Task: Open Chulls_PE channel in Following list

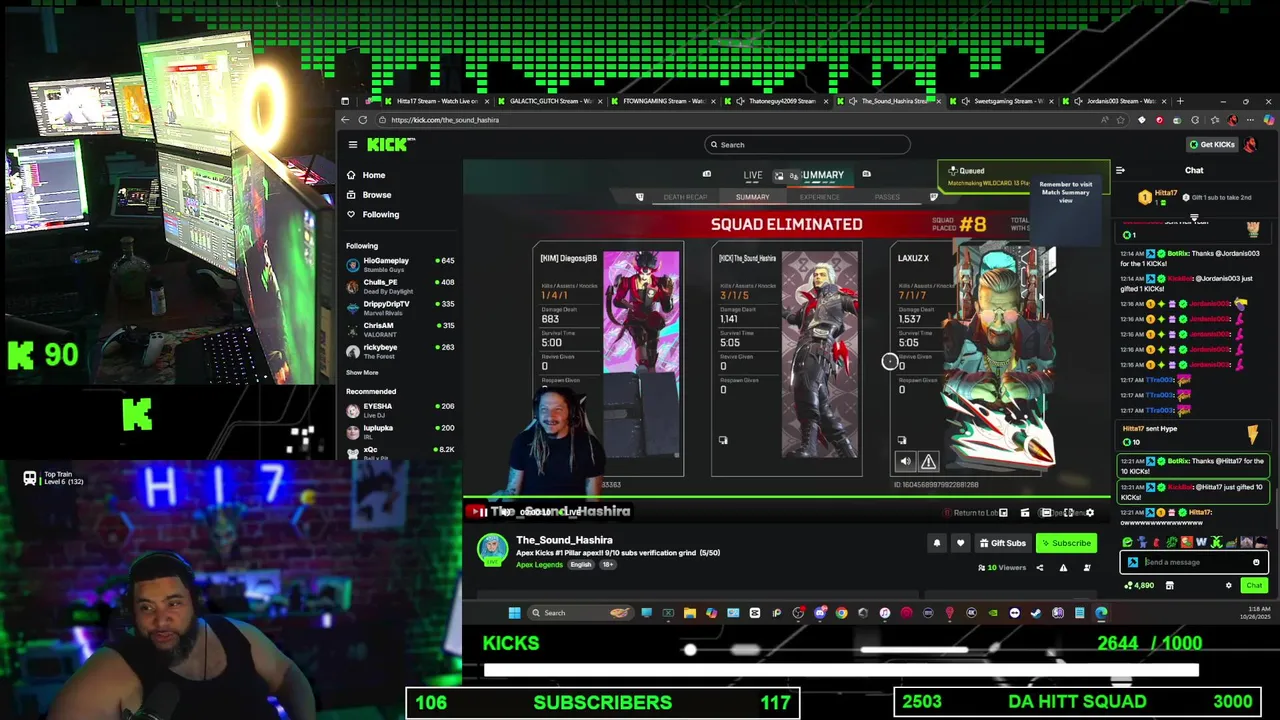Action: pos(400,286)
